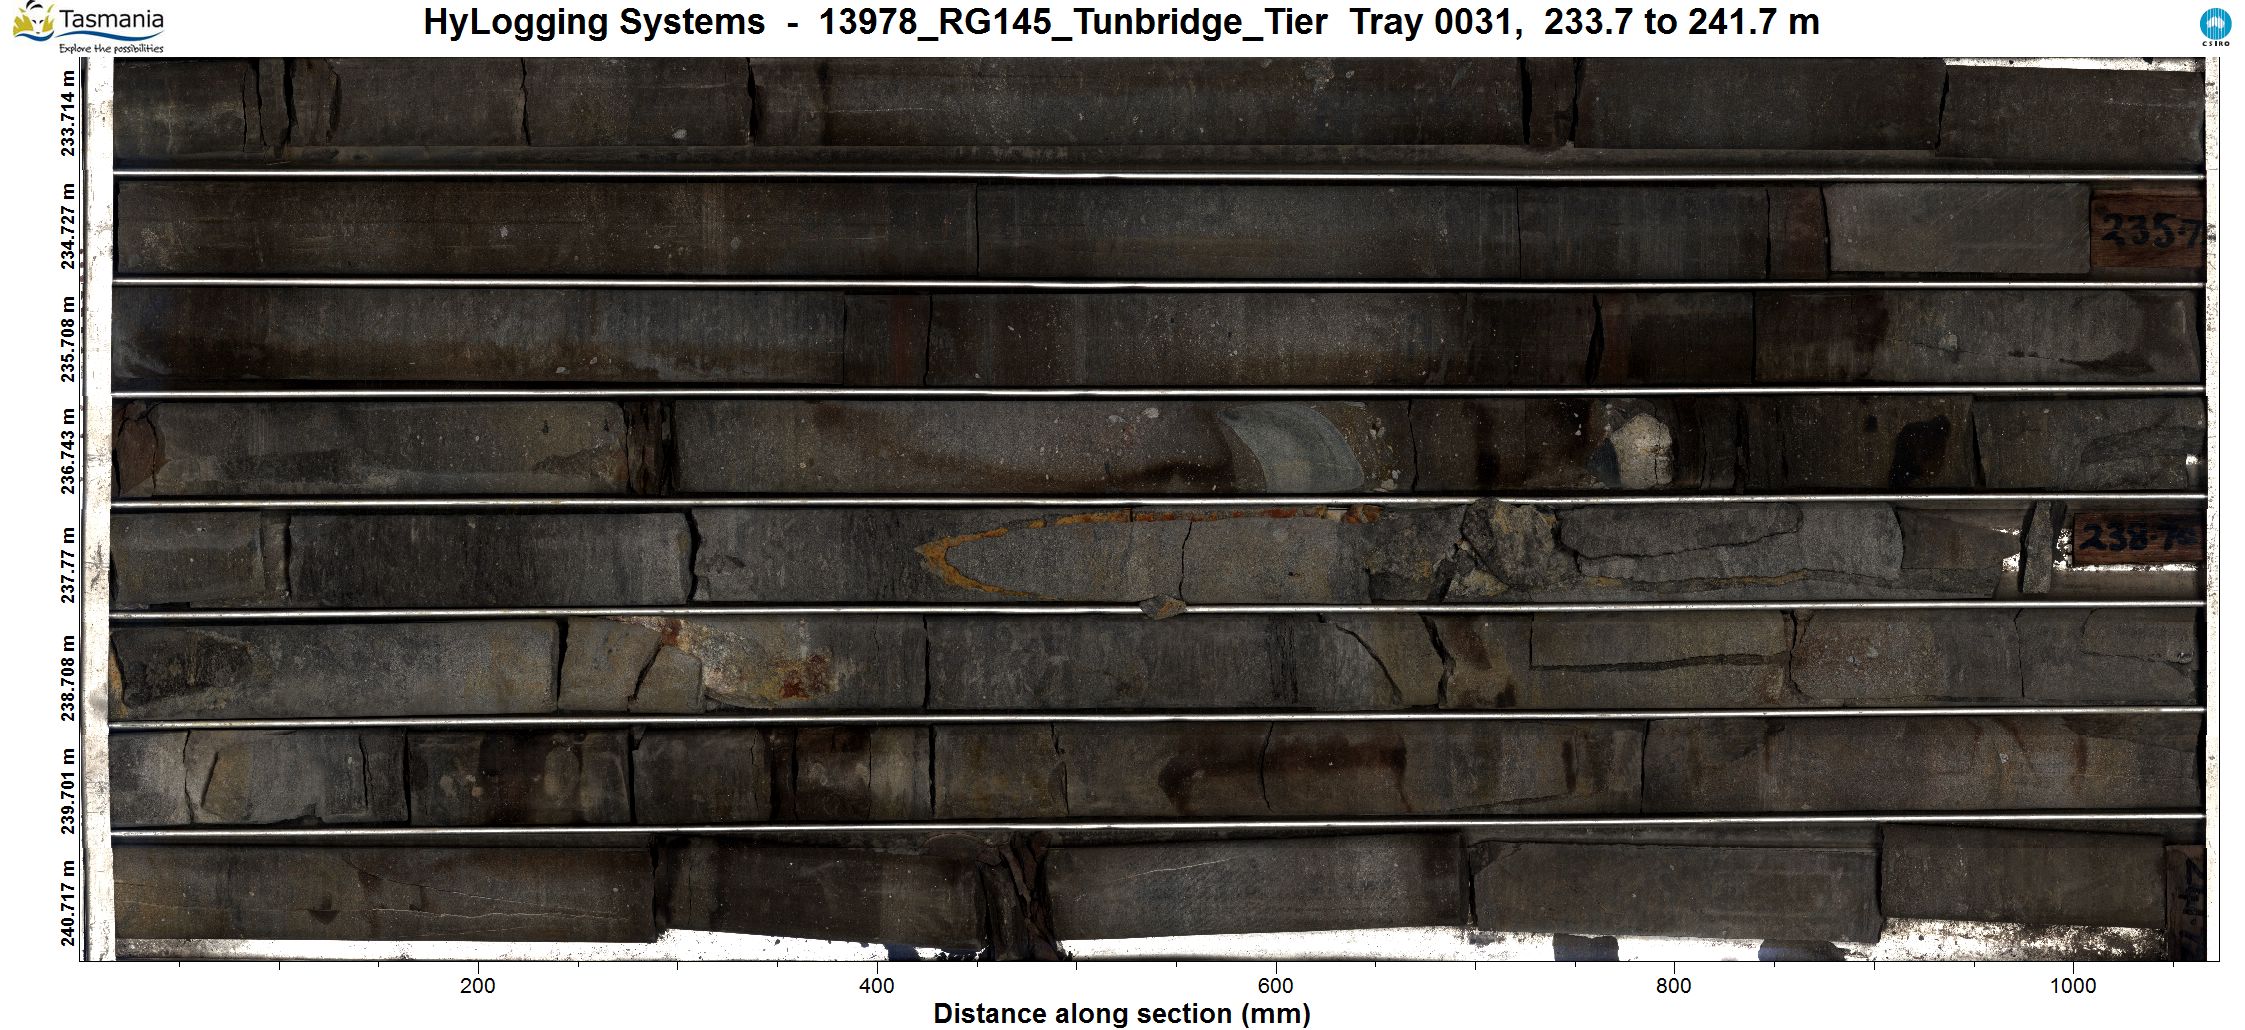This screenshot has width=2245, height=1030.
Task: Click the 600 mm axis tick label
Action: [x=1275, y=986]
